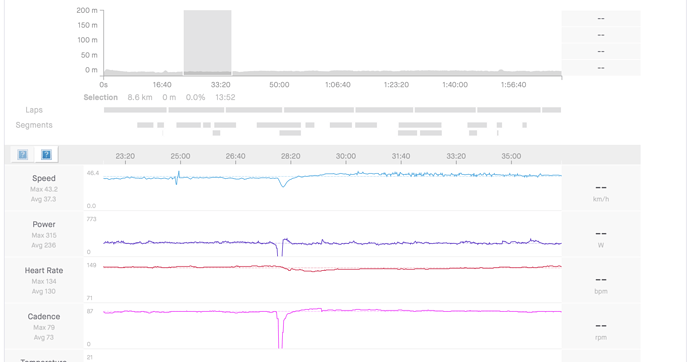
Task: Click the Cadence chart label
Action: (x=44, y=317)
